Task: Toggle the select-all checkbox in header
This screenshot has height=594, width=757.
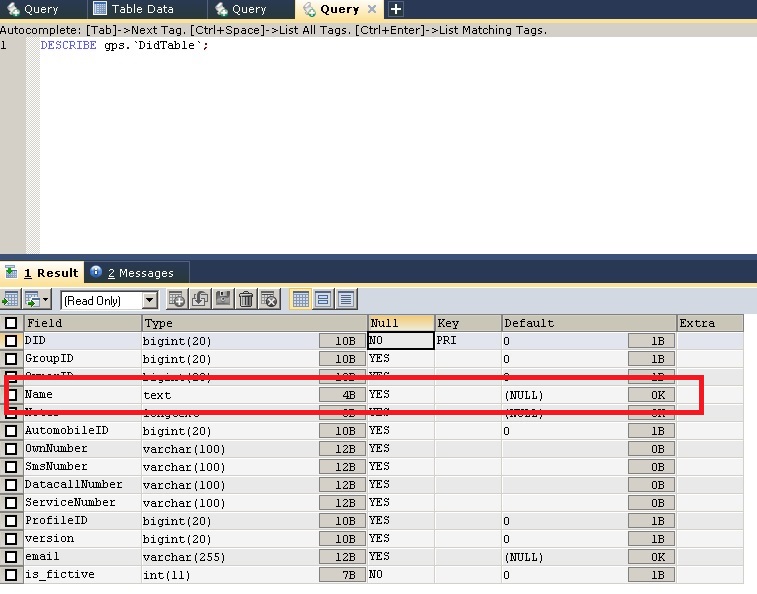Action: tap(11, 323)
